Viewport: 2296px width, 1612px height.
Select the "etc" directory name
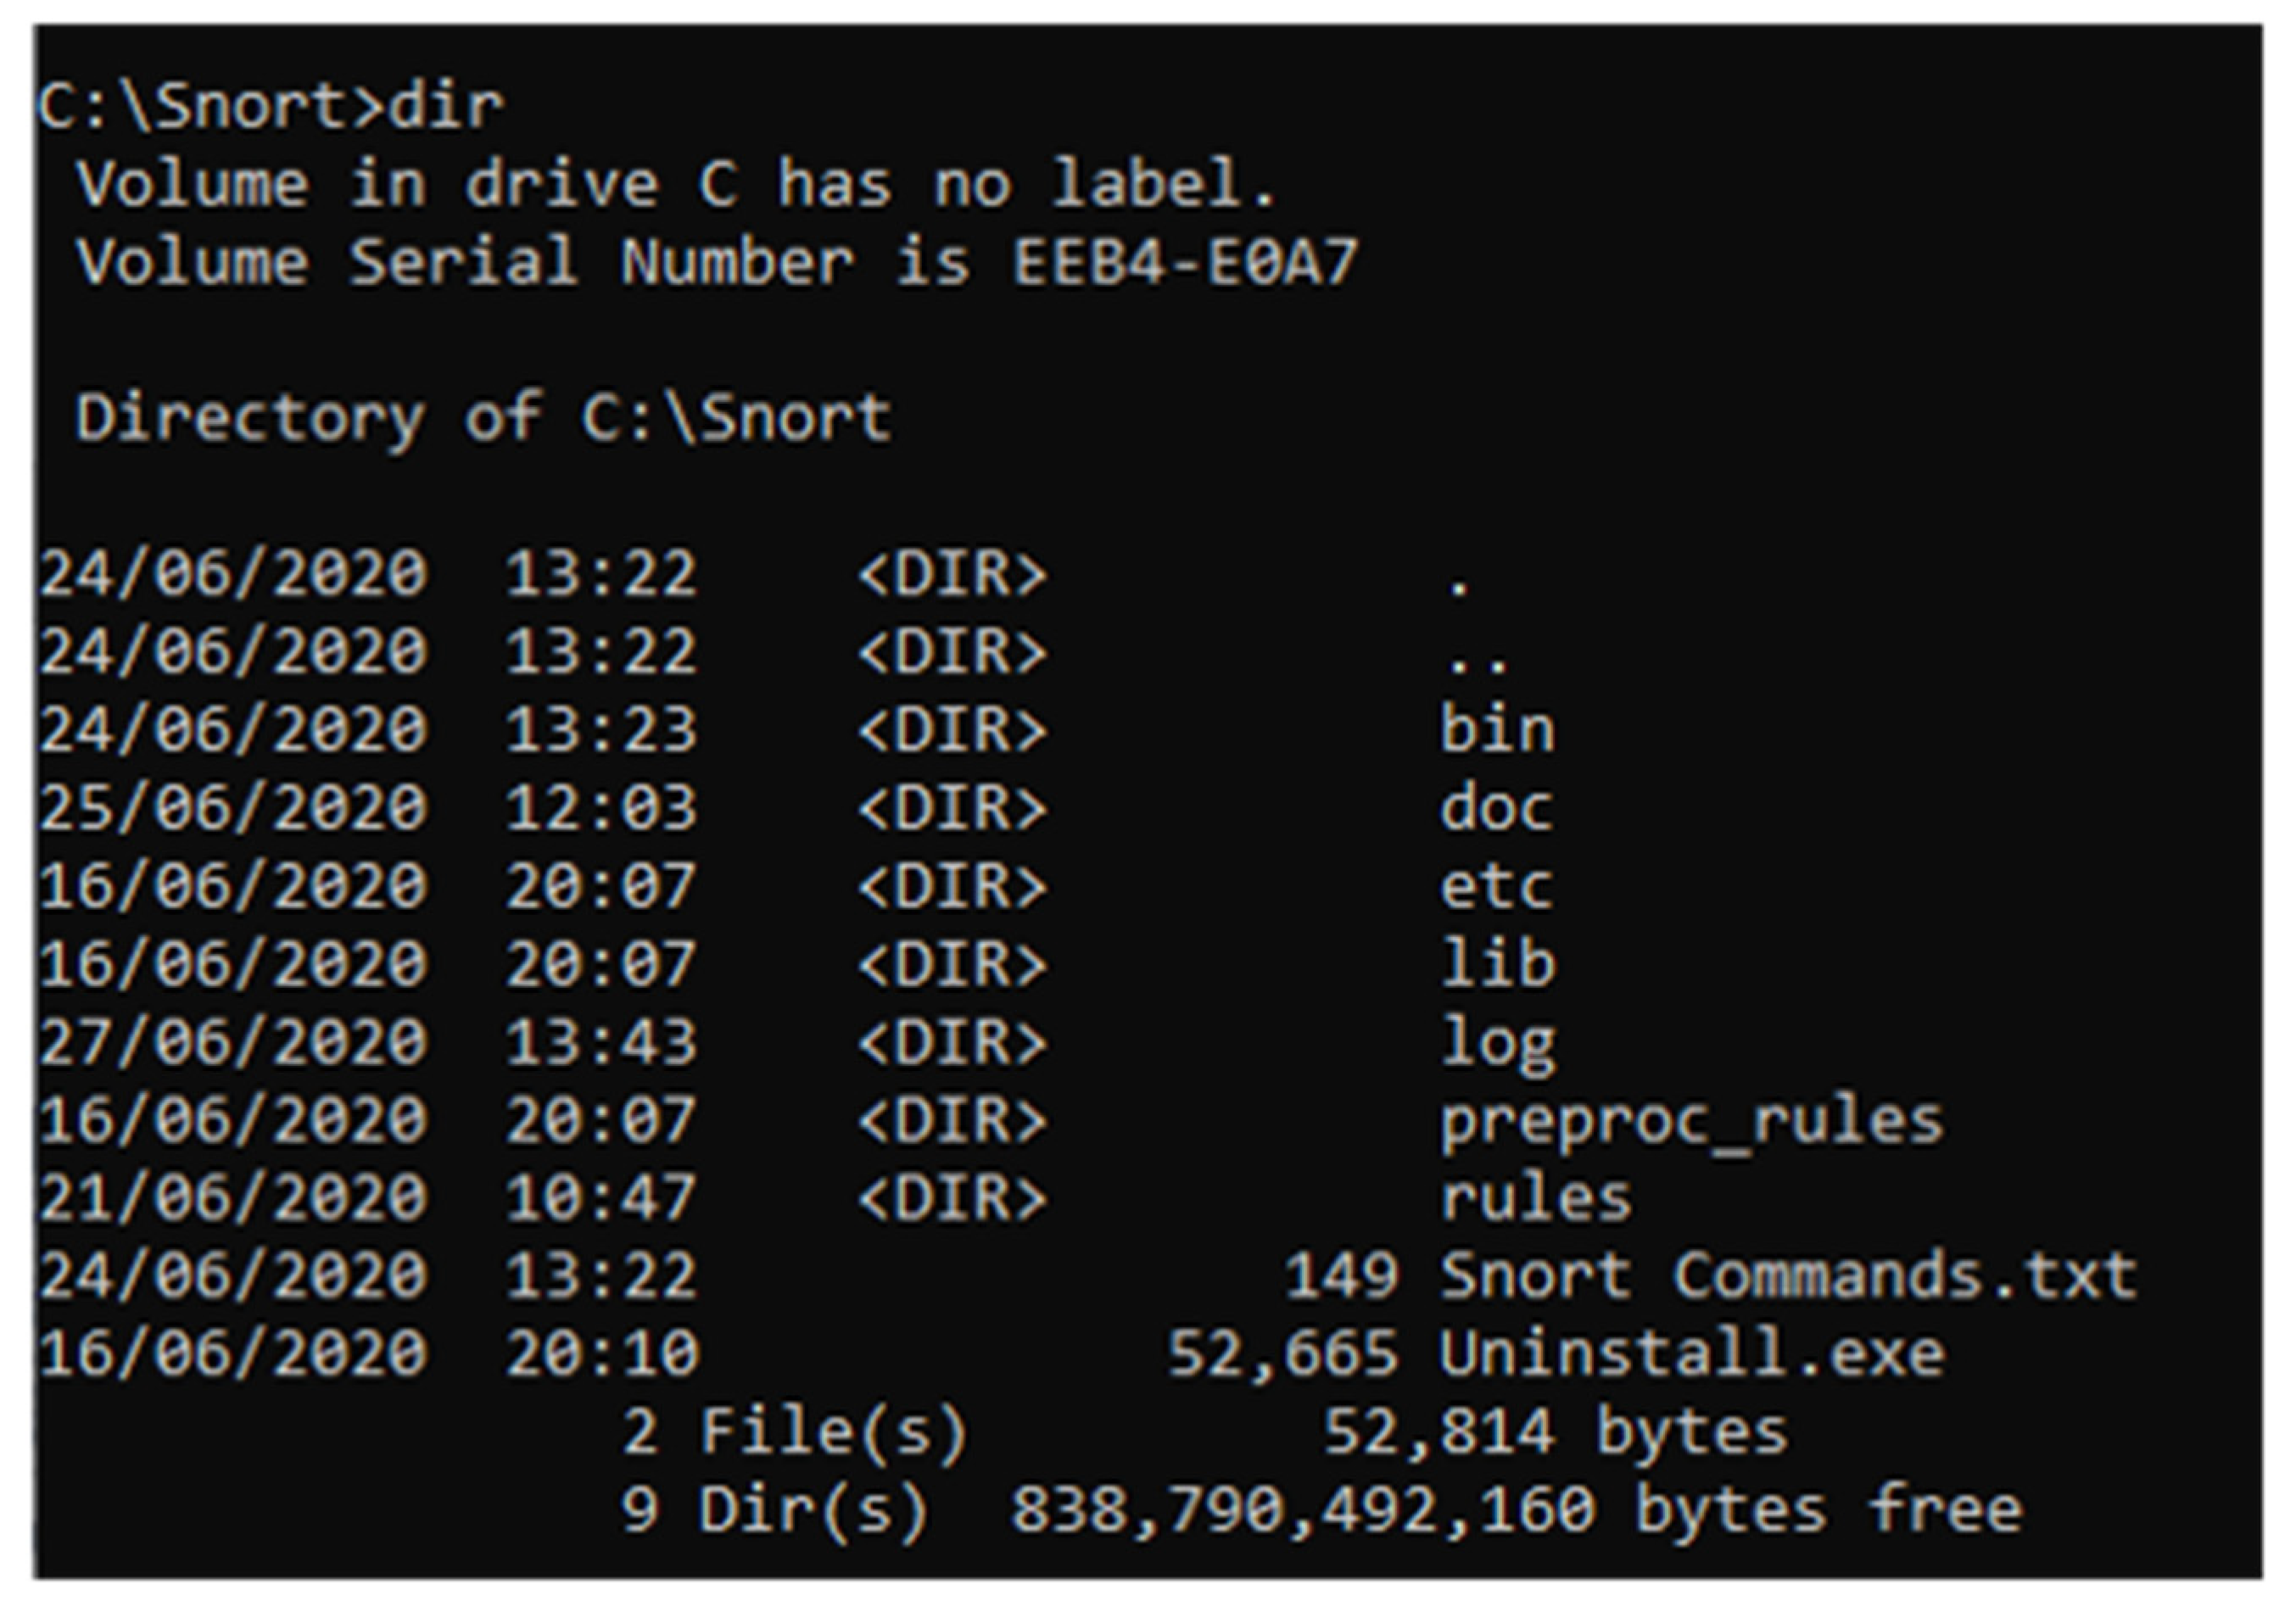[x=1496, y=886]
